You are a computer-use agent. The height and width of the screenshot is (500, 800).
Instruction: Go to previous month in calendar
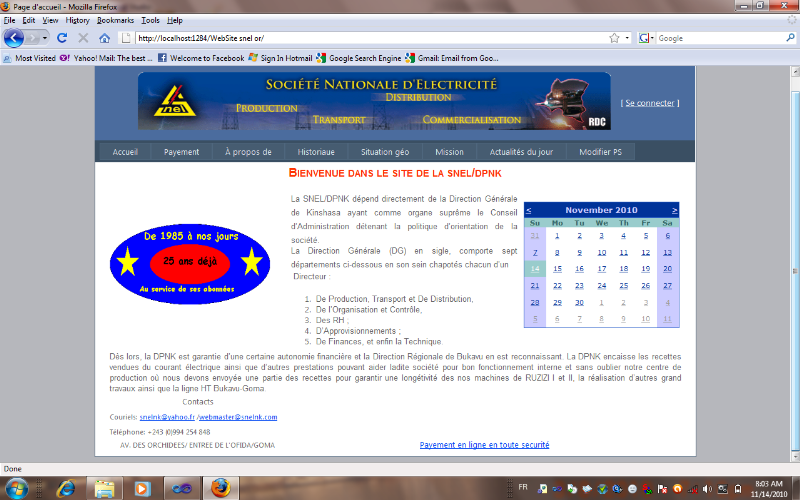(x=529, y=210)
